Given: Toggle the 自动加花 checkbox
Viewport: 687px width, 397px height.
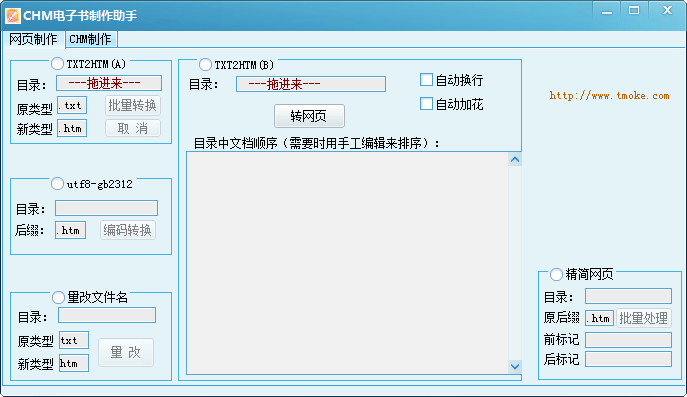Looking at the screenshot, I should click(x=426, y=104).
